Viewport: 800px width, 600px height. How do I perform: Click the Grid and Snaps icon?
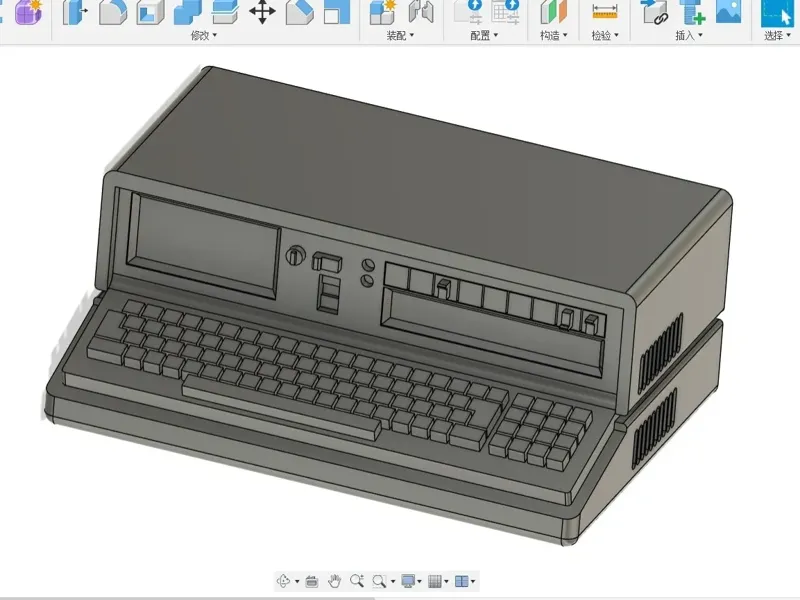point(435,581)
